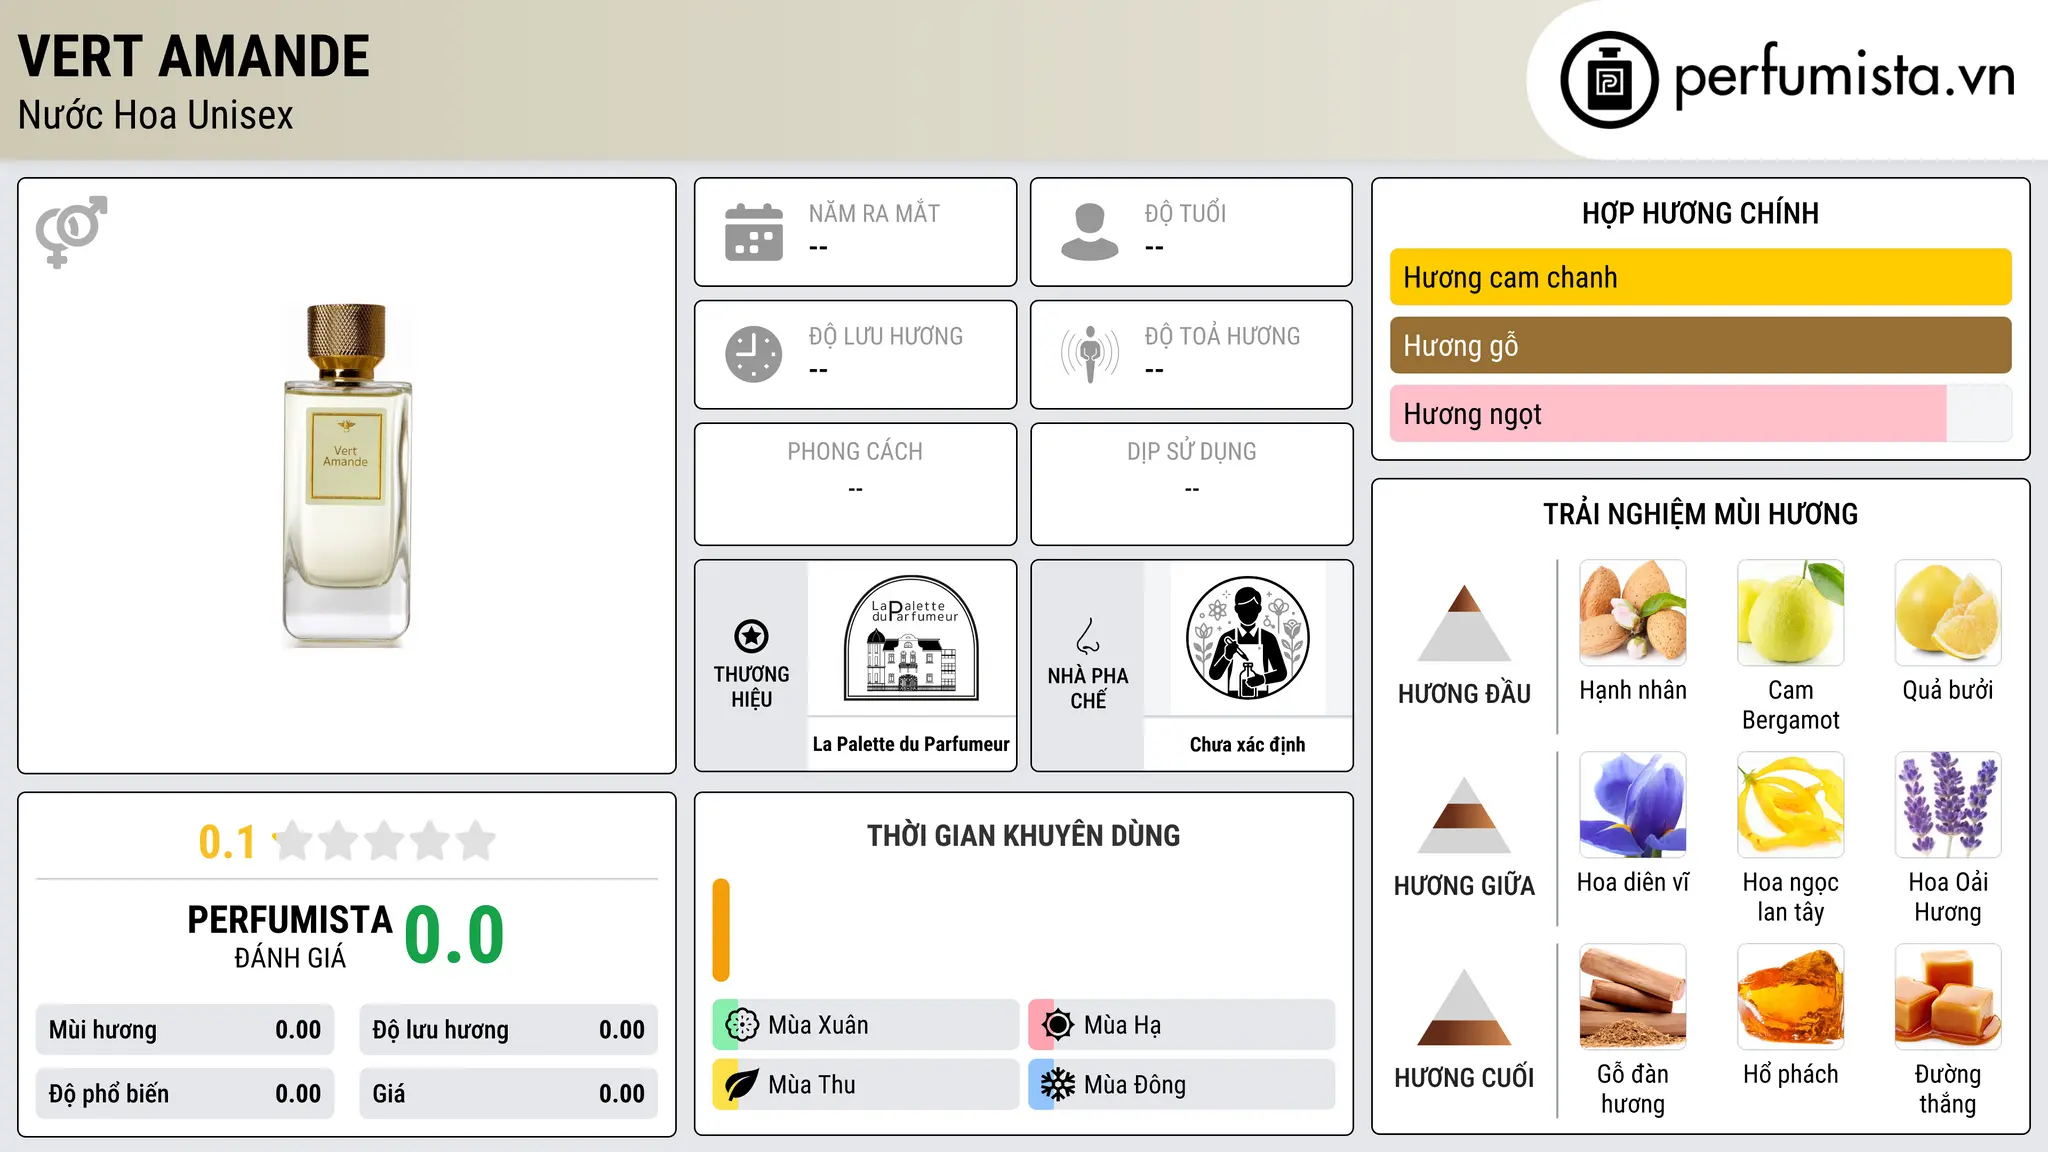Click the 0.1 user rating value
The image size is (2048, 1152).
[227, 842]
